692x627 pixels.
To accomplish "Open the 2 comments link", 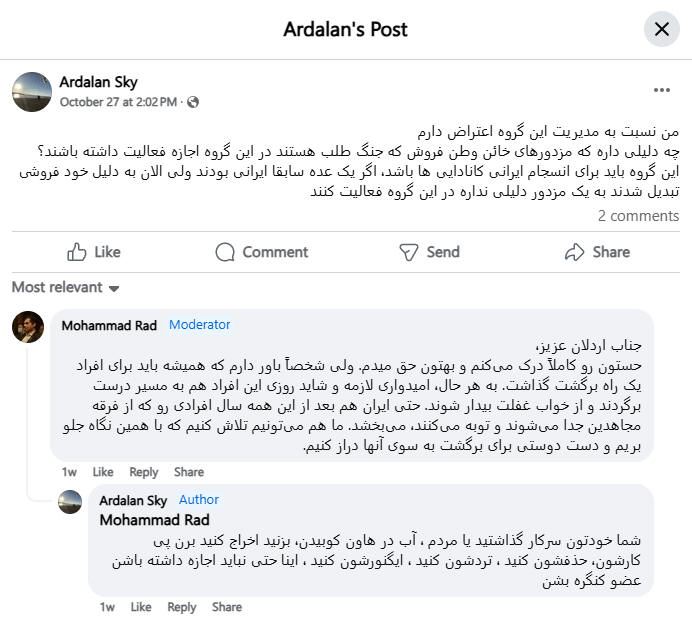I will tap(638, 216).
